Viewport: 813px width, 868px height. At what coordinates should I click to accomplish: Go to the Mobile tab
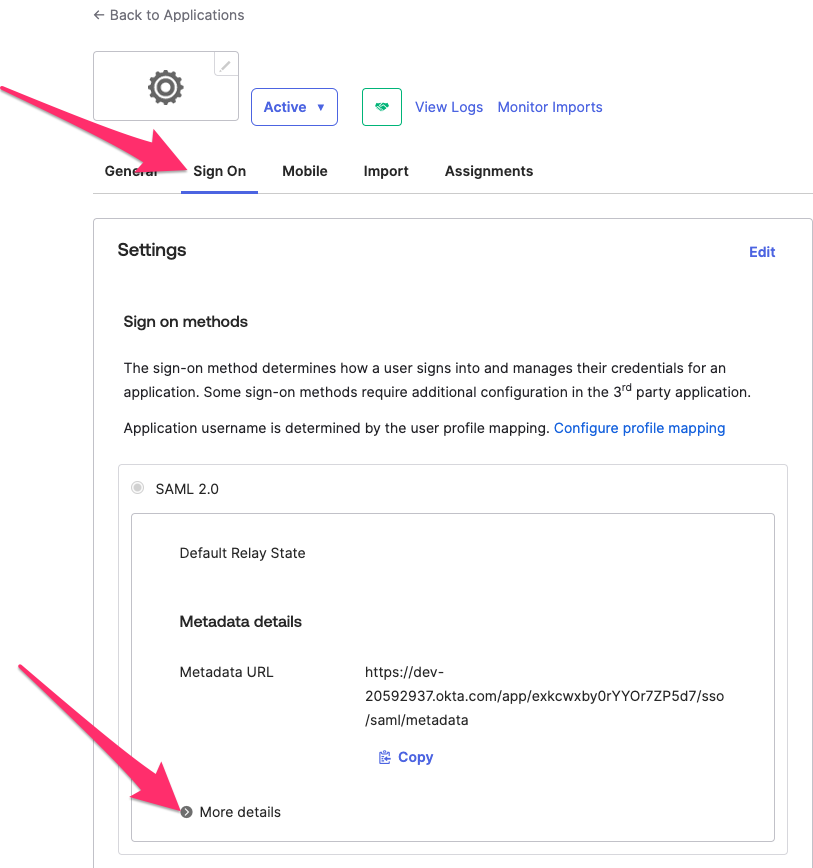point(305,171)
